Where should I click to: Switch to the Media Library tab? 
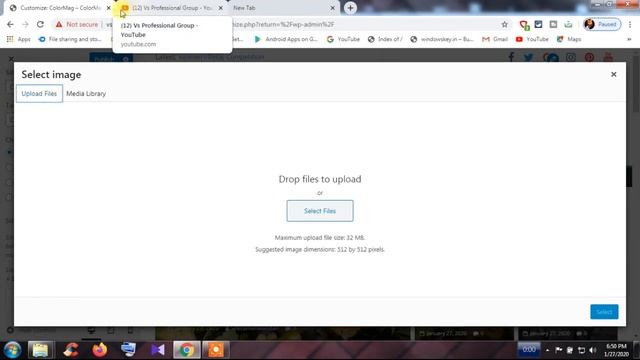click(x=86, y=94)
